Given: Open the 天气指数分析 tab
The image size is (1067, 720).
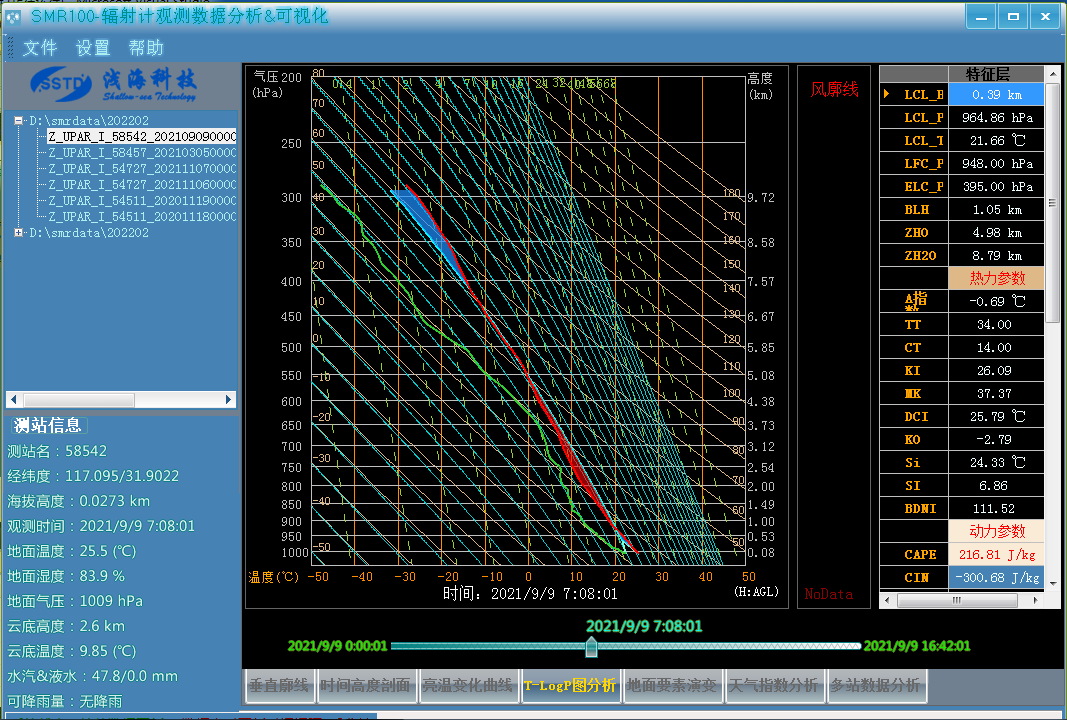Looking at the screenshot, I should [x=774, y=685].
